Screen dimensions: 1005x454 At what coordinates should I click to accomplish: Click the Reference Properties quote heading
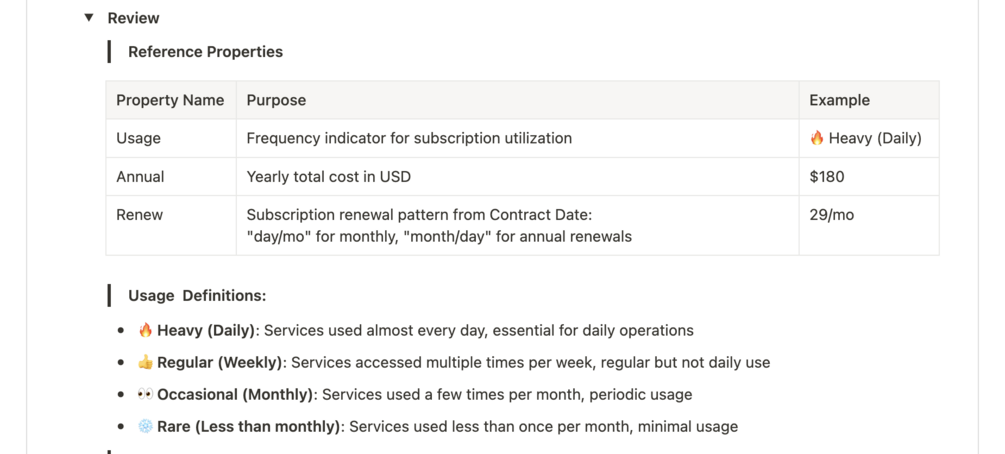tap(205, 52)
